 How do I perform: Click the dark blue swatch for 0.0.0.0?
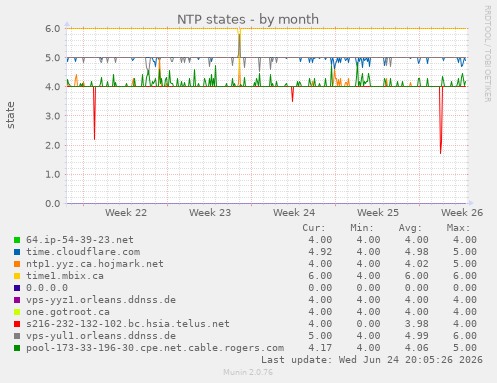click(17, 288)
